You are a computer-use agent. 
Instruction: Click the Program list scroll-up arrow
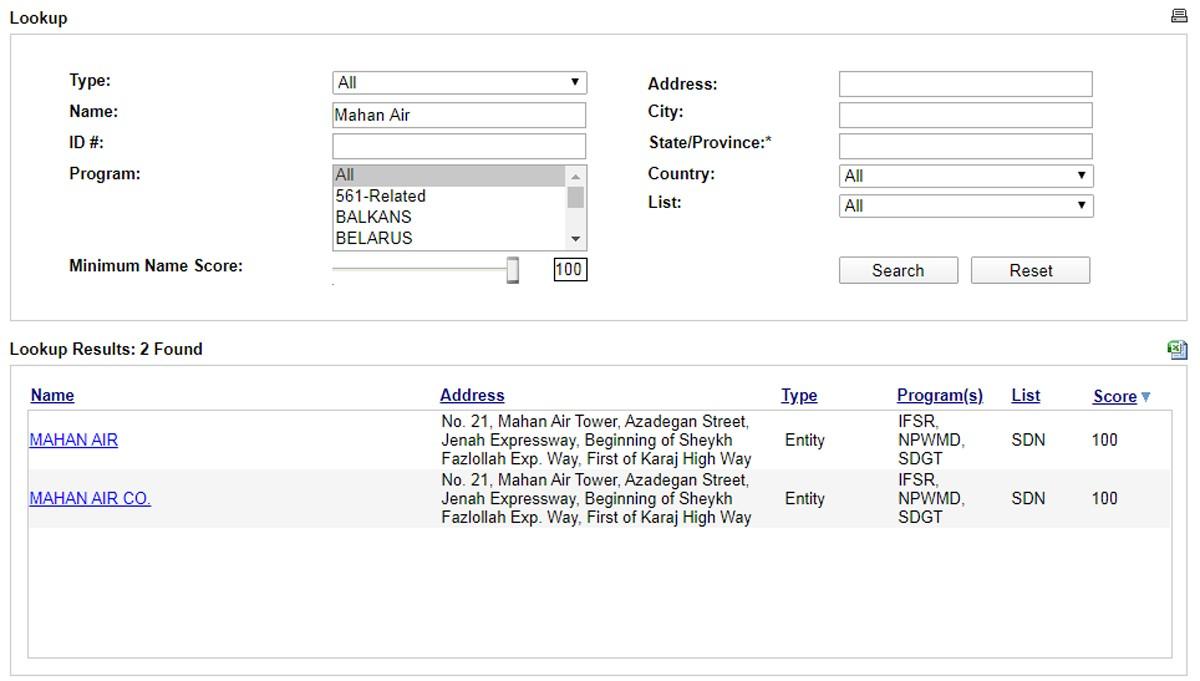(575, 176)
